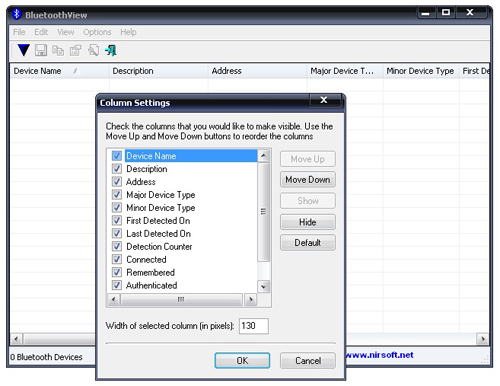Click the column list scroll right arrow
Screen dimensions: 500x386
tap(250, 299)
